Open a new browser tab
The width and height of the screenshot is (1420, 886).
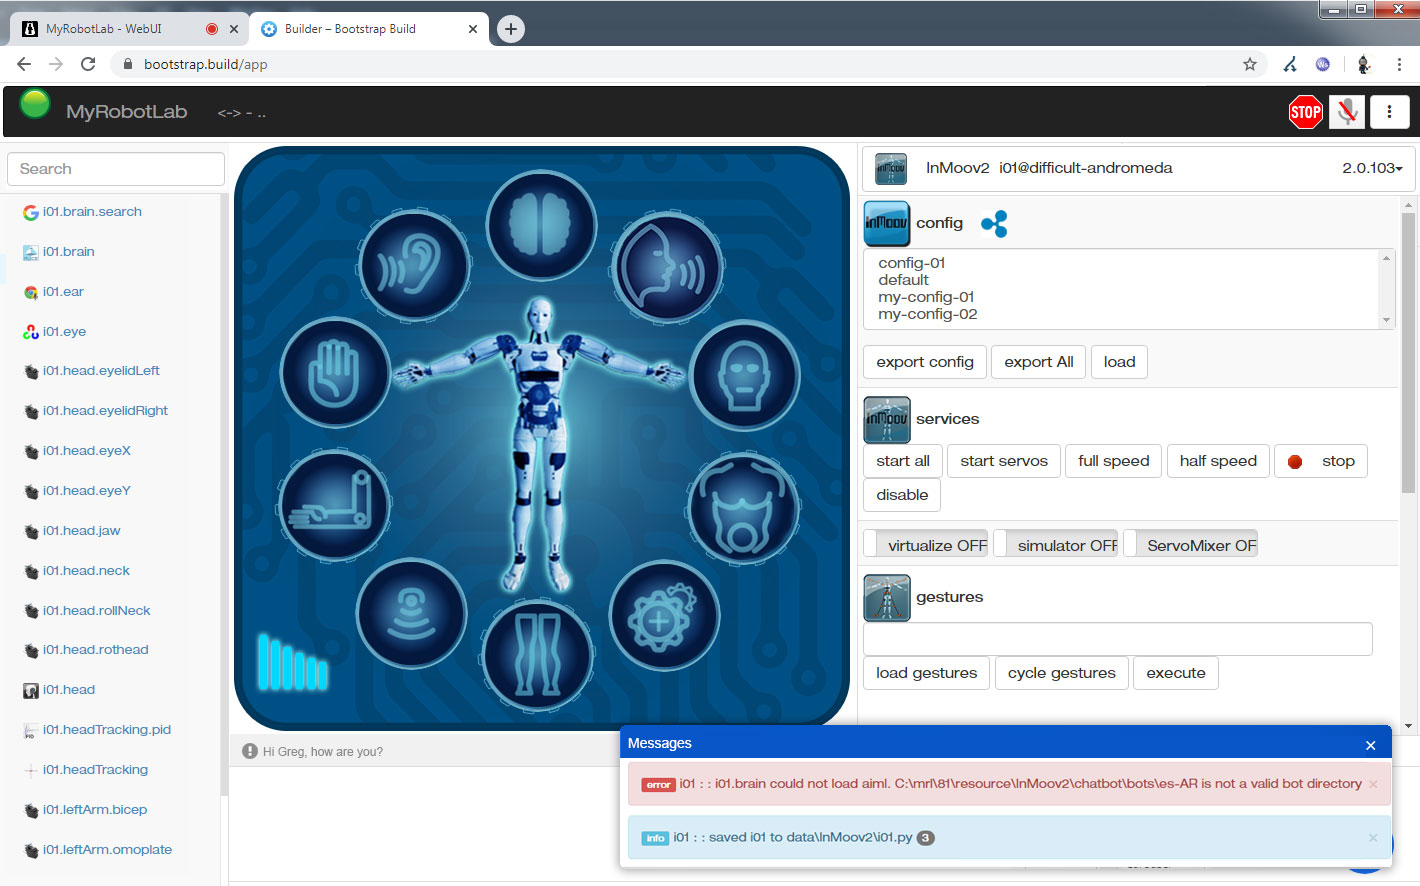pyautogui.click(x=511, y=29)
